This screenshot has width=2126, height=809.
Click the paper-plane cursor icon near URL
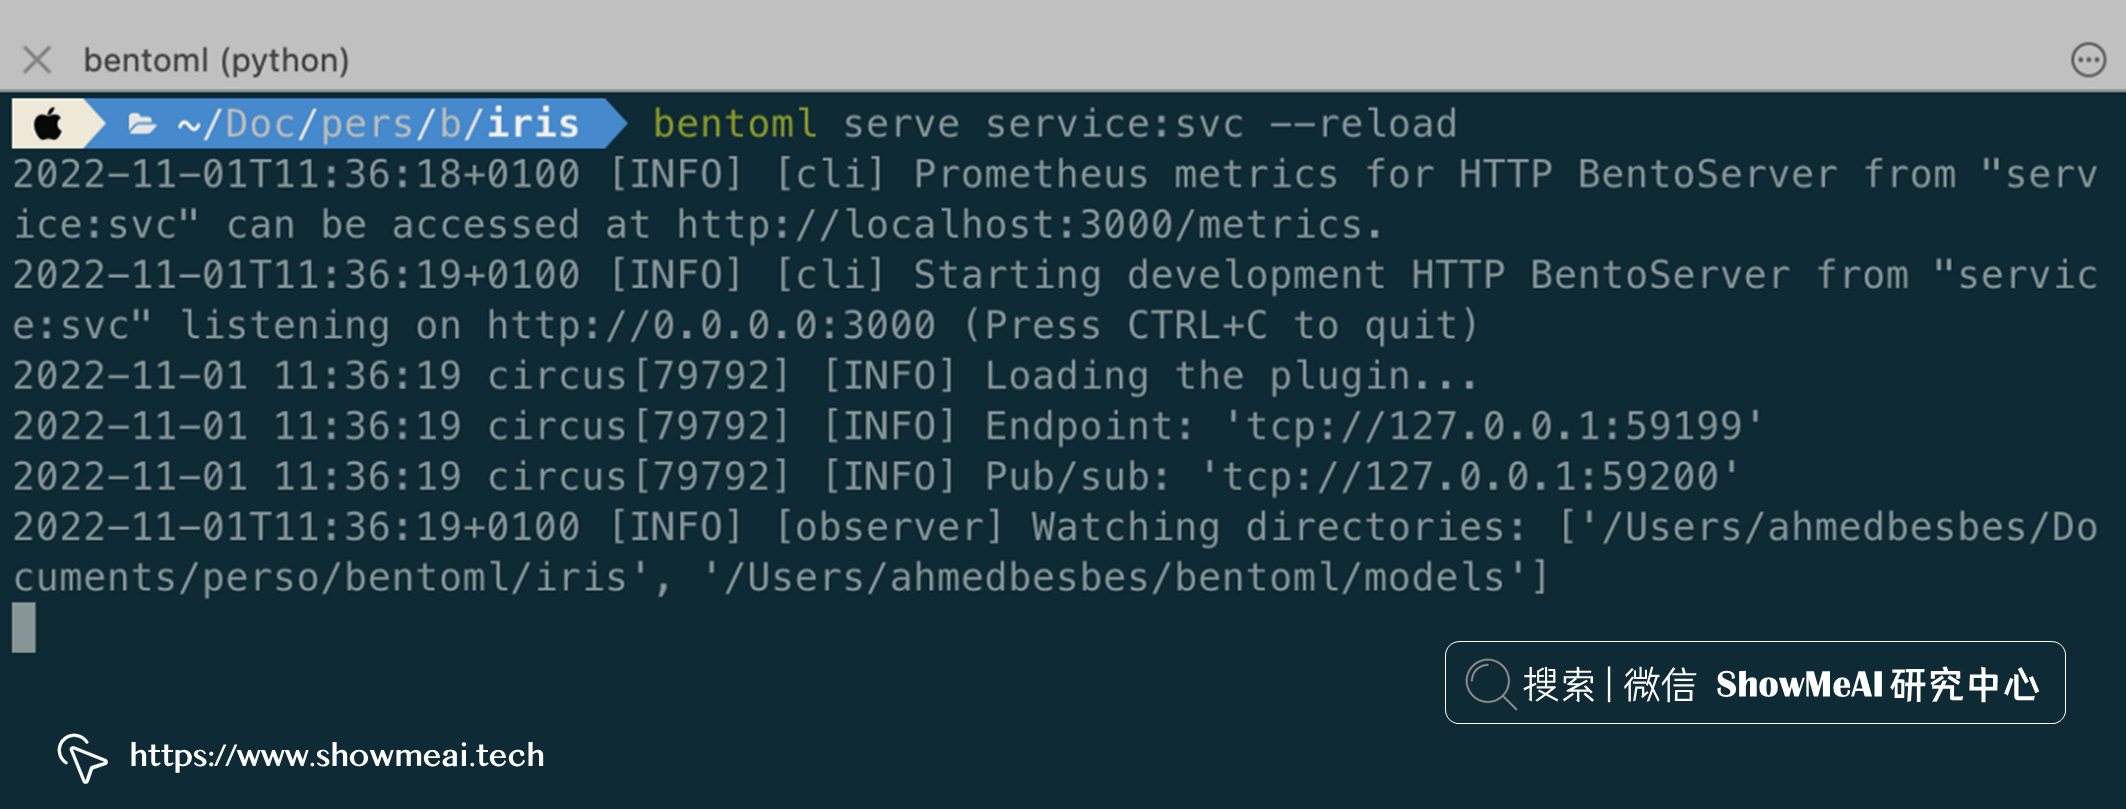coord(82,758)
